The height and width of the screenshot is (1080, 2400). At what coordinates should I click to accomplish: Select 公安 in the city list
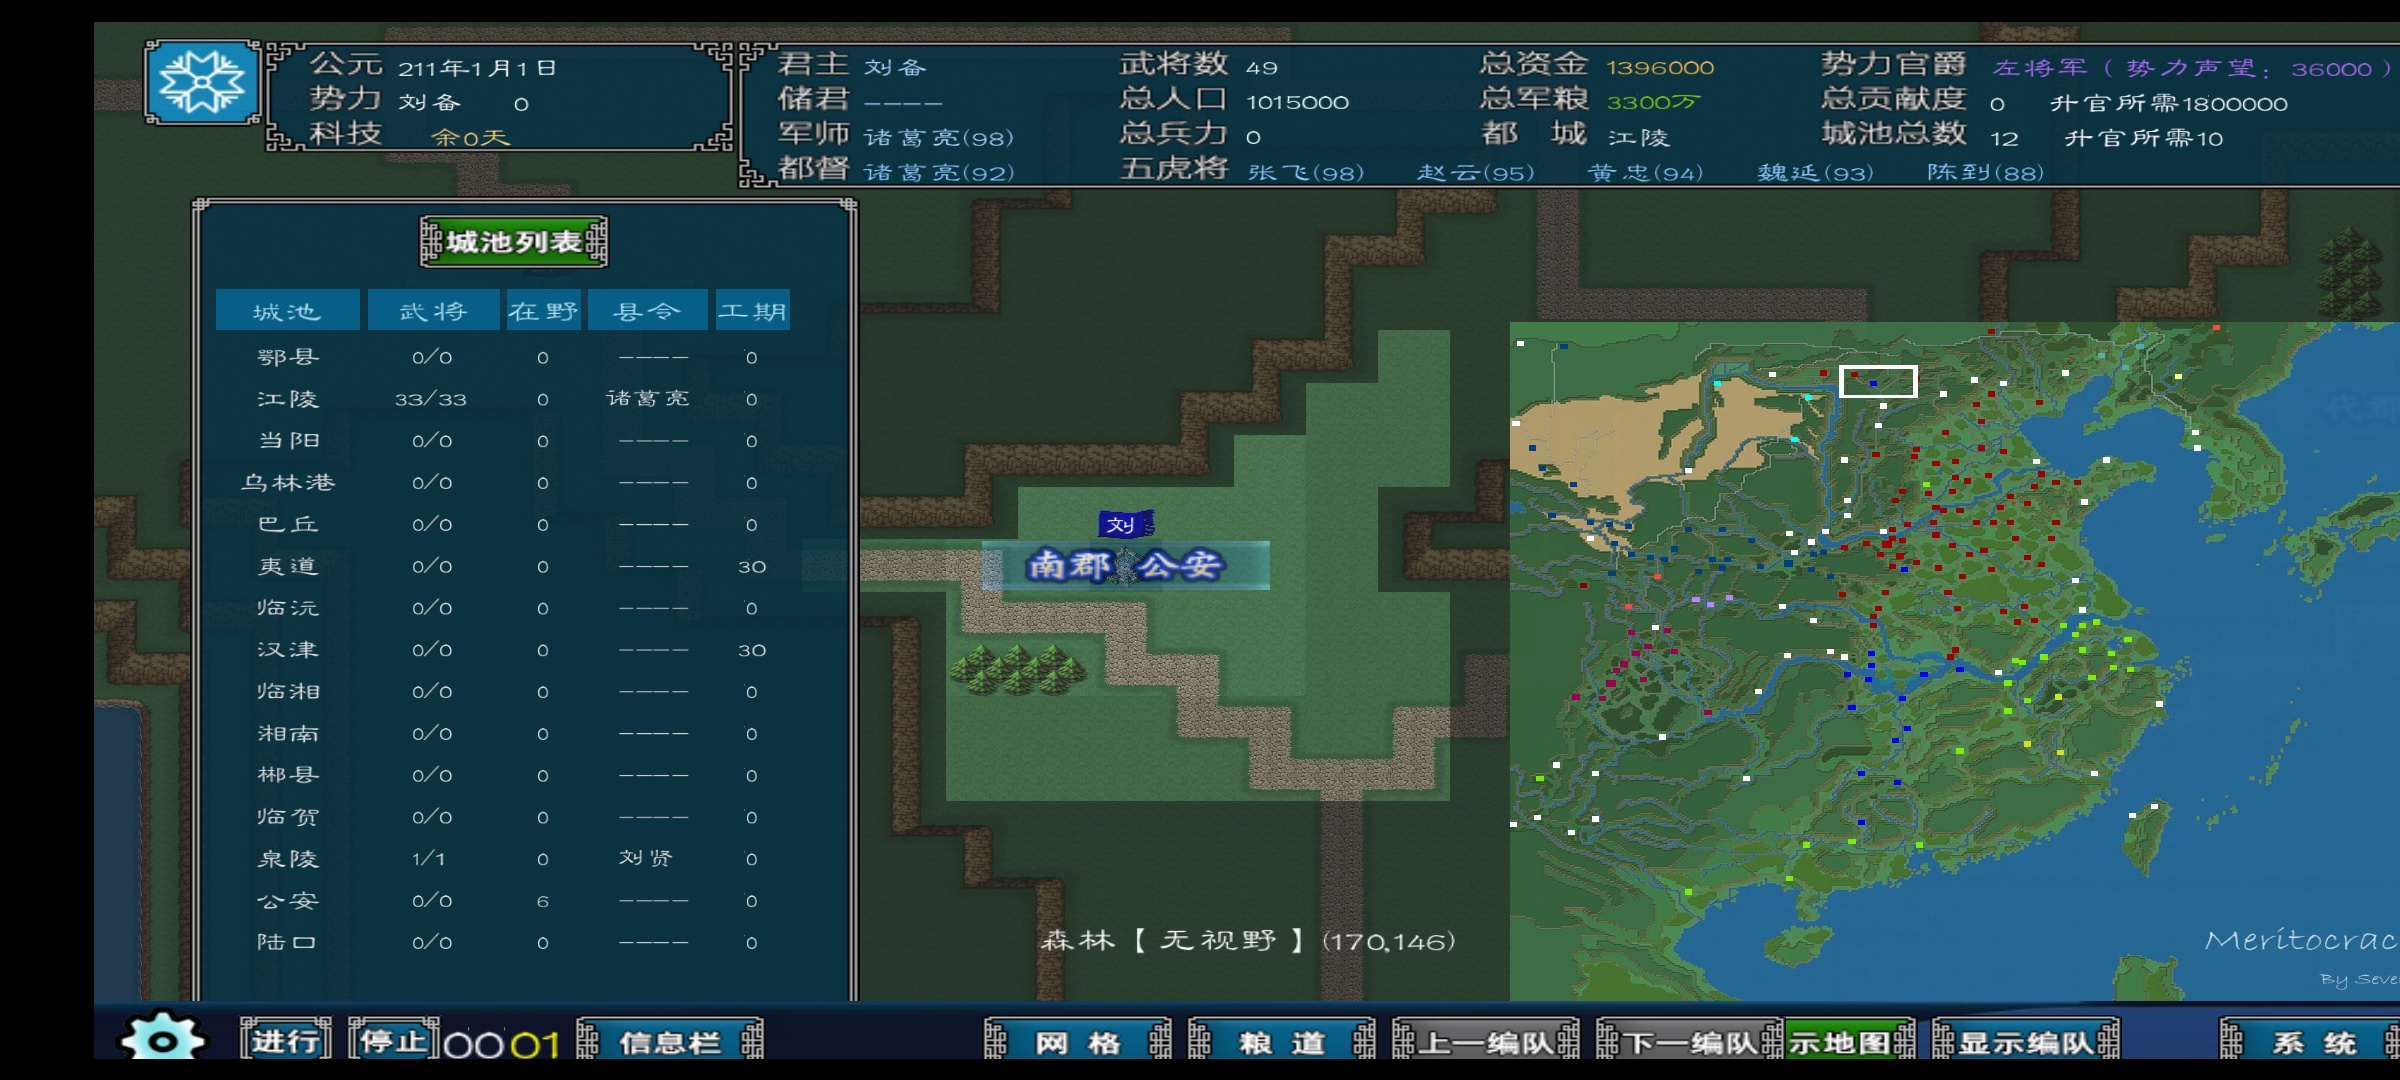pyautogui.click(x=288, y=901)
